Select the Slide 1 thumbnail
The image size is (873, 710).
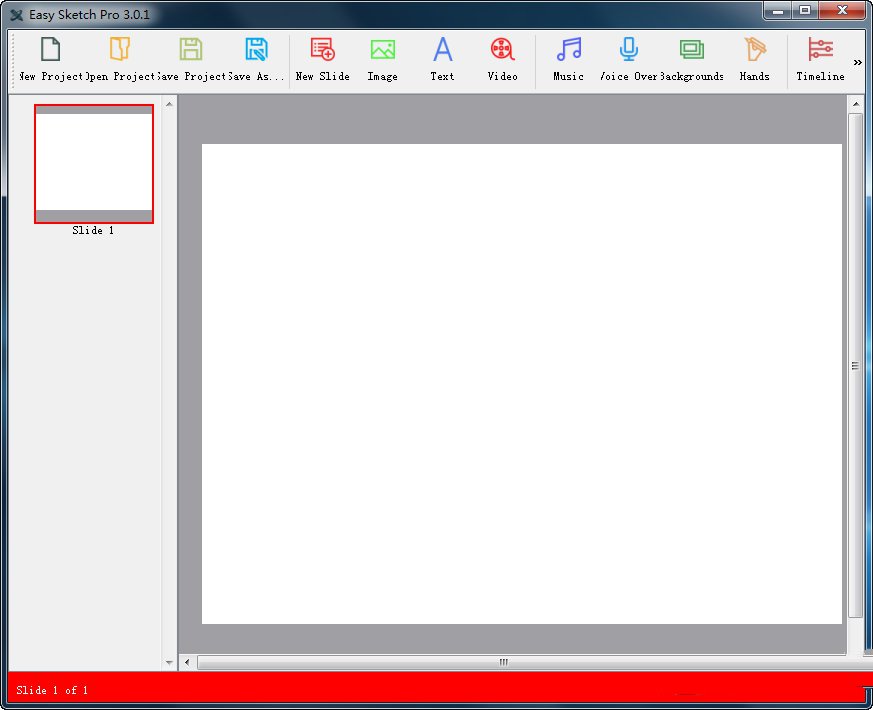click(x=94, y=164)
